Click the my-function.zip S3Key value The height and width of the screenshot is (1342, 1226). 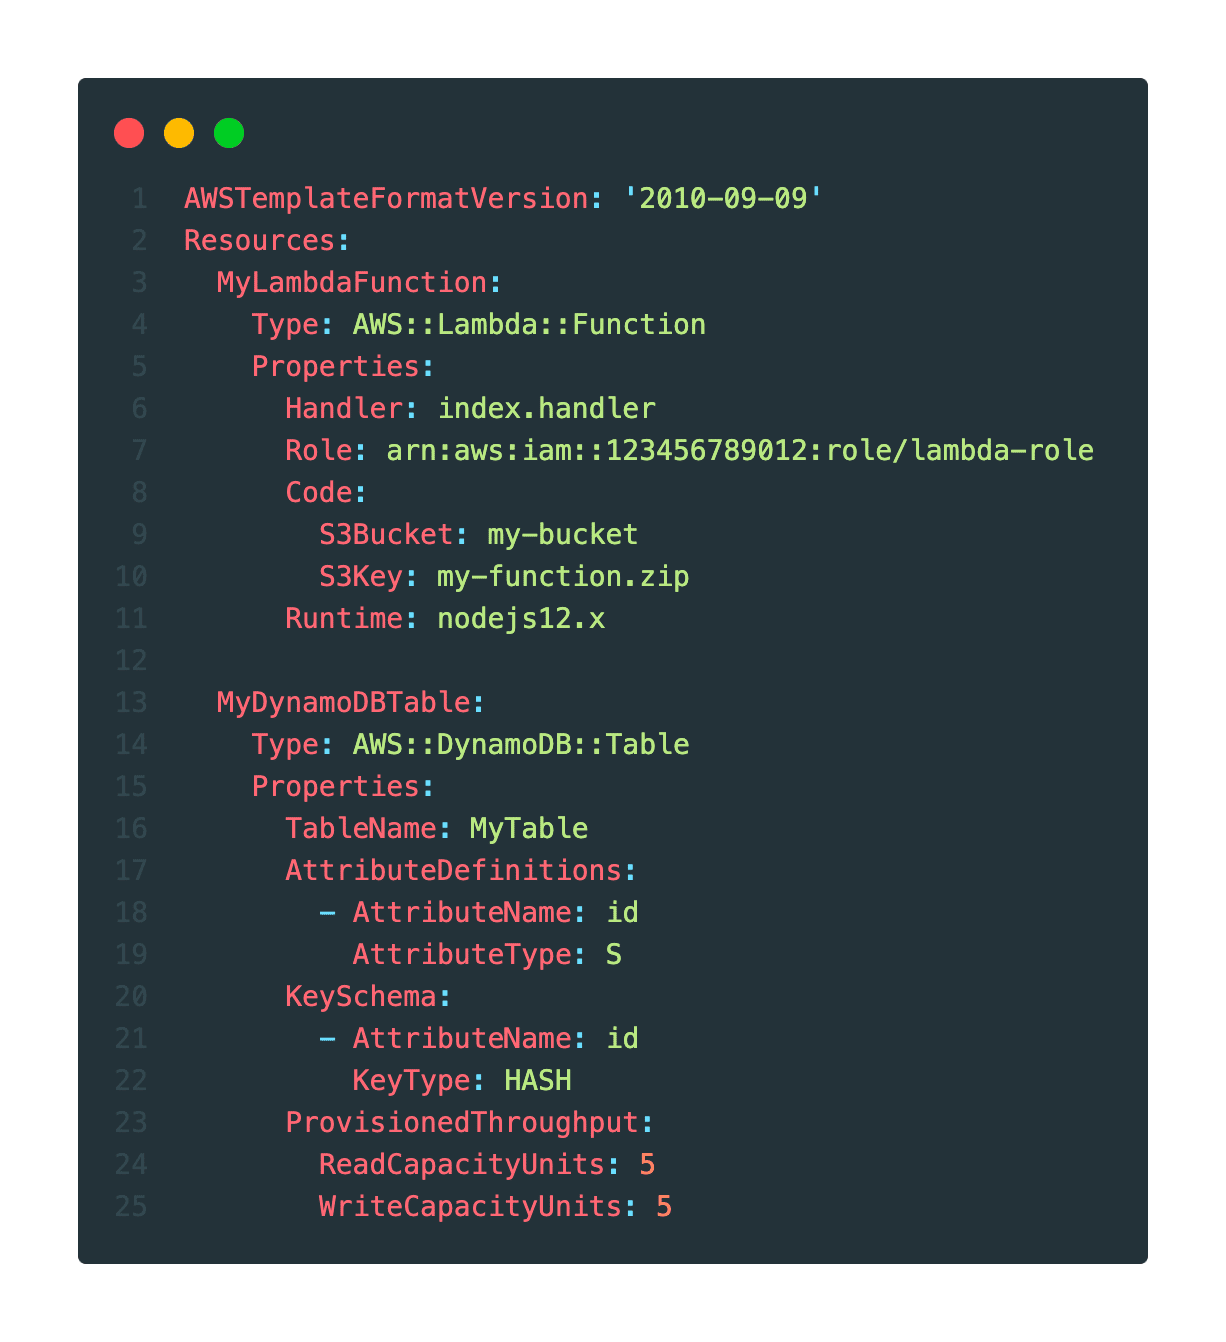coord(563,576)
